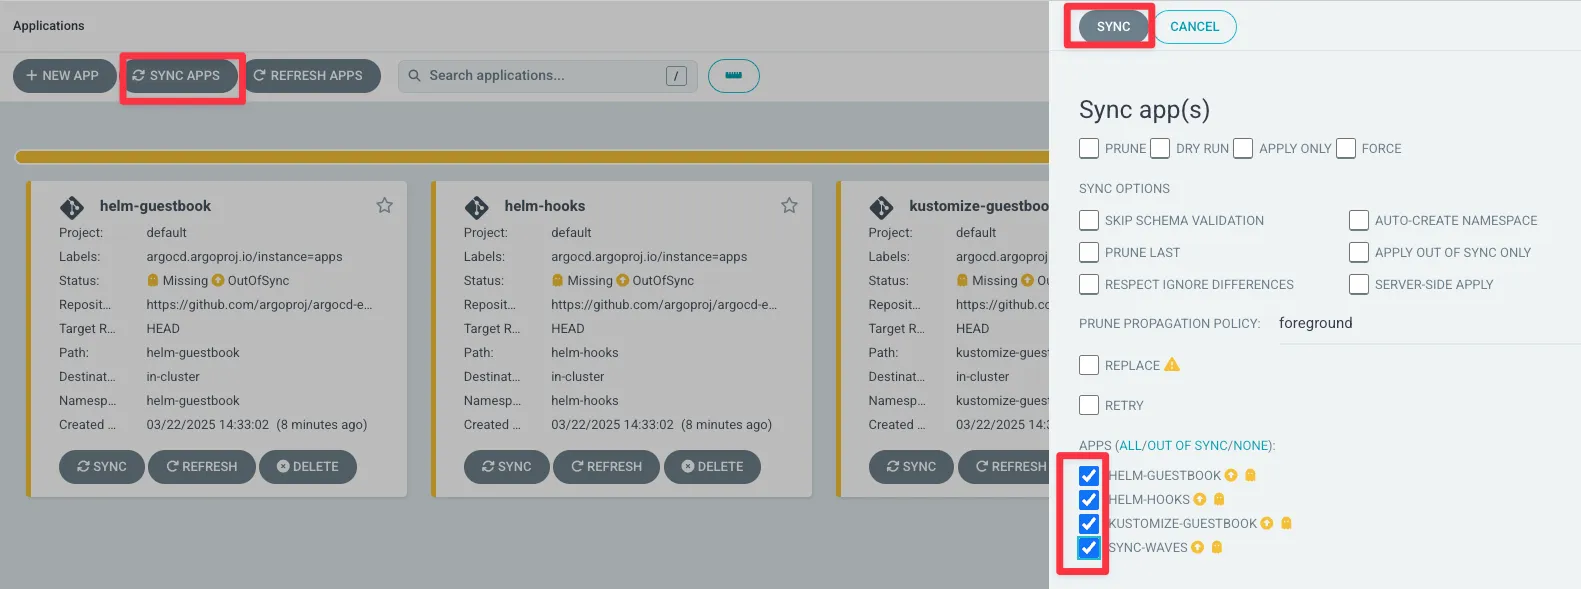
Task: Open the helm-hooks application title
Action: pyautogui.click(x=545, y=206)
